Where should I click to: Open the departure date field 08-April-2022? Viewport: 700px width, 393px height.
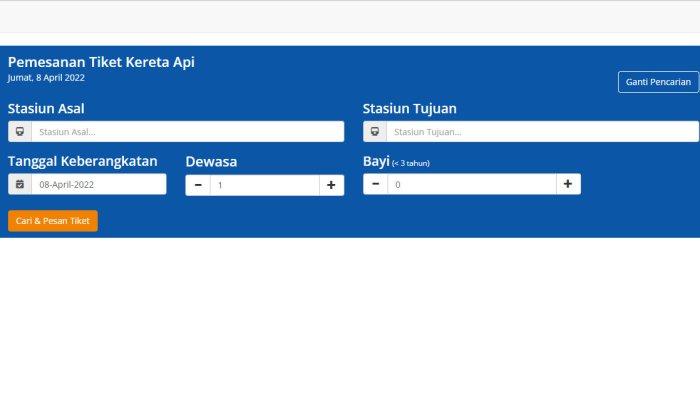click(99, 184)
